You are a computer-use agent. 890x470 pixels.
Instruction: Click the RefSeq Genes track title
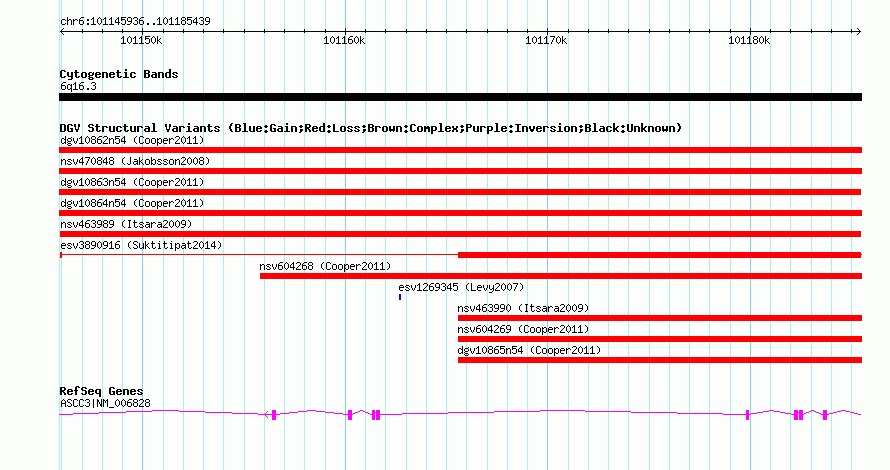click(x=101, y=391)
